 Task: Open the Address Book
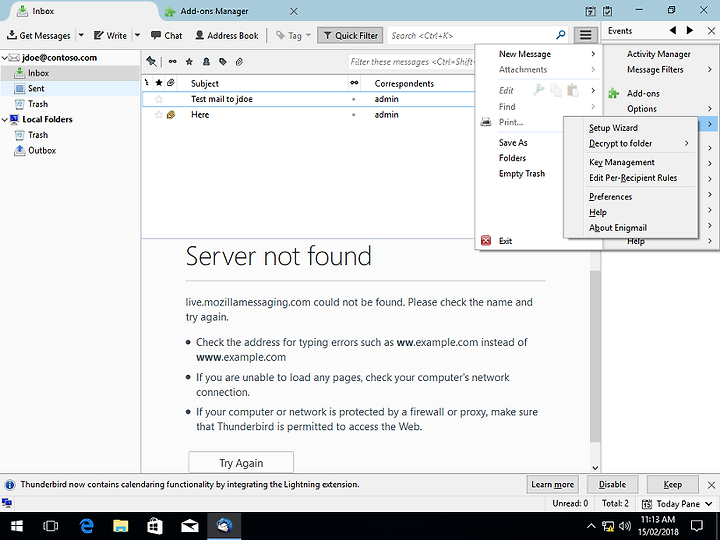click(227, 35)
